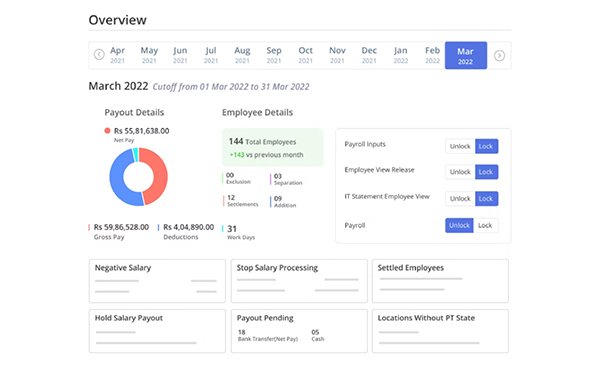Viewport: 600px width, 370px height.
Task: Click the Rs 55,81,638.00 Net Pay amount
Action: point(142,131)
